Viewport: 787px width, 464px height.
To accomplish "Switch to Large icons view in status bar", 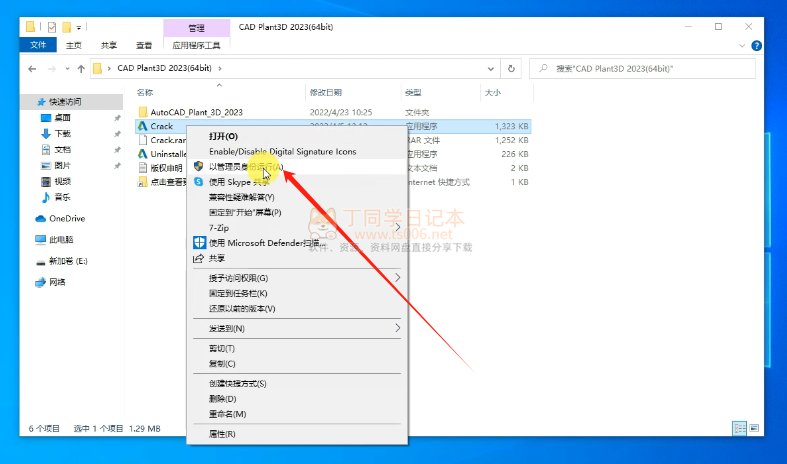I will [x=754, y=428].
